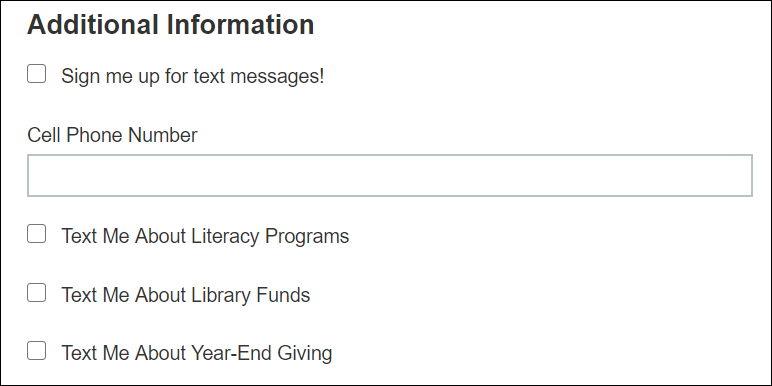
Task: Click the Text Me About Year-End Giving label
Action: [196, 353]
